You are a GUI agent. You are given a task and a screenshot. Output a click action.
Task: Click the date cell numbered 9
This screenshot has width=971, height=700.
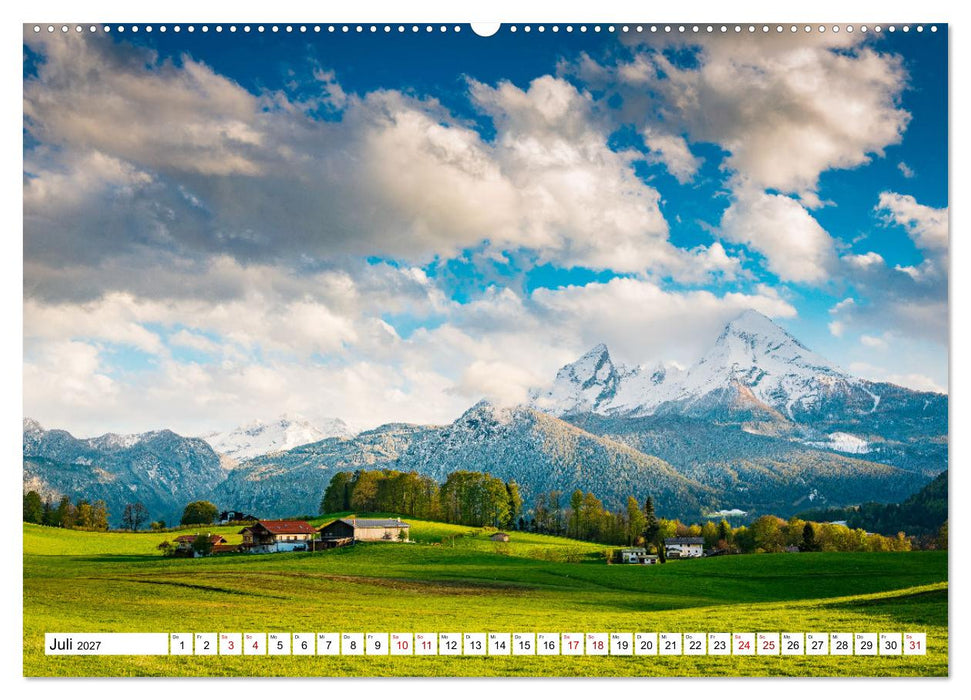click(377, 644)
